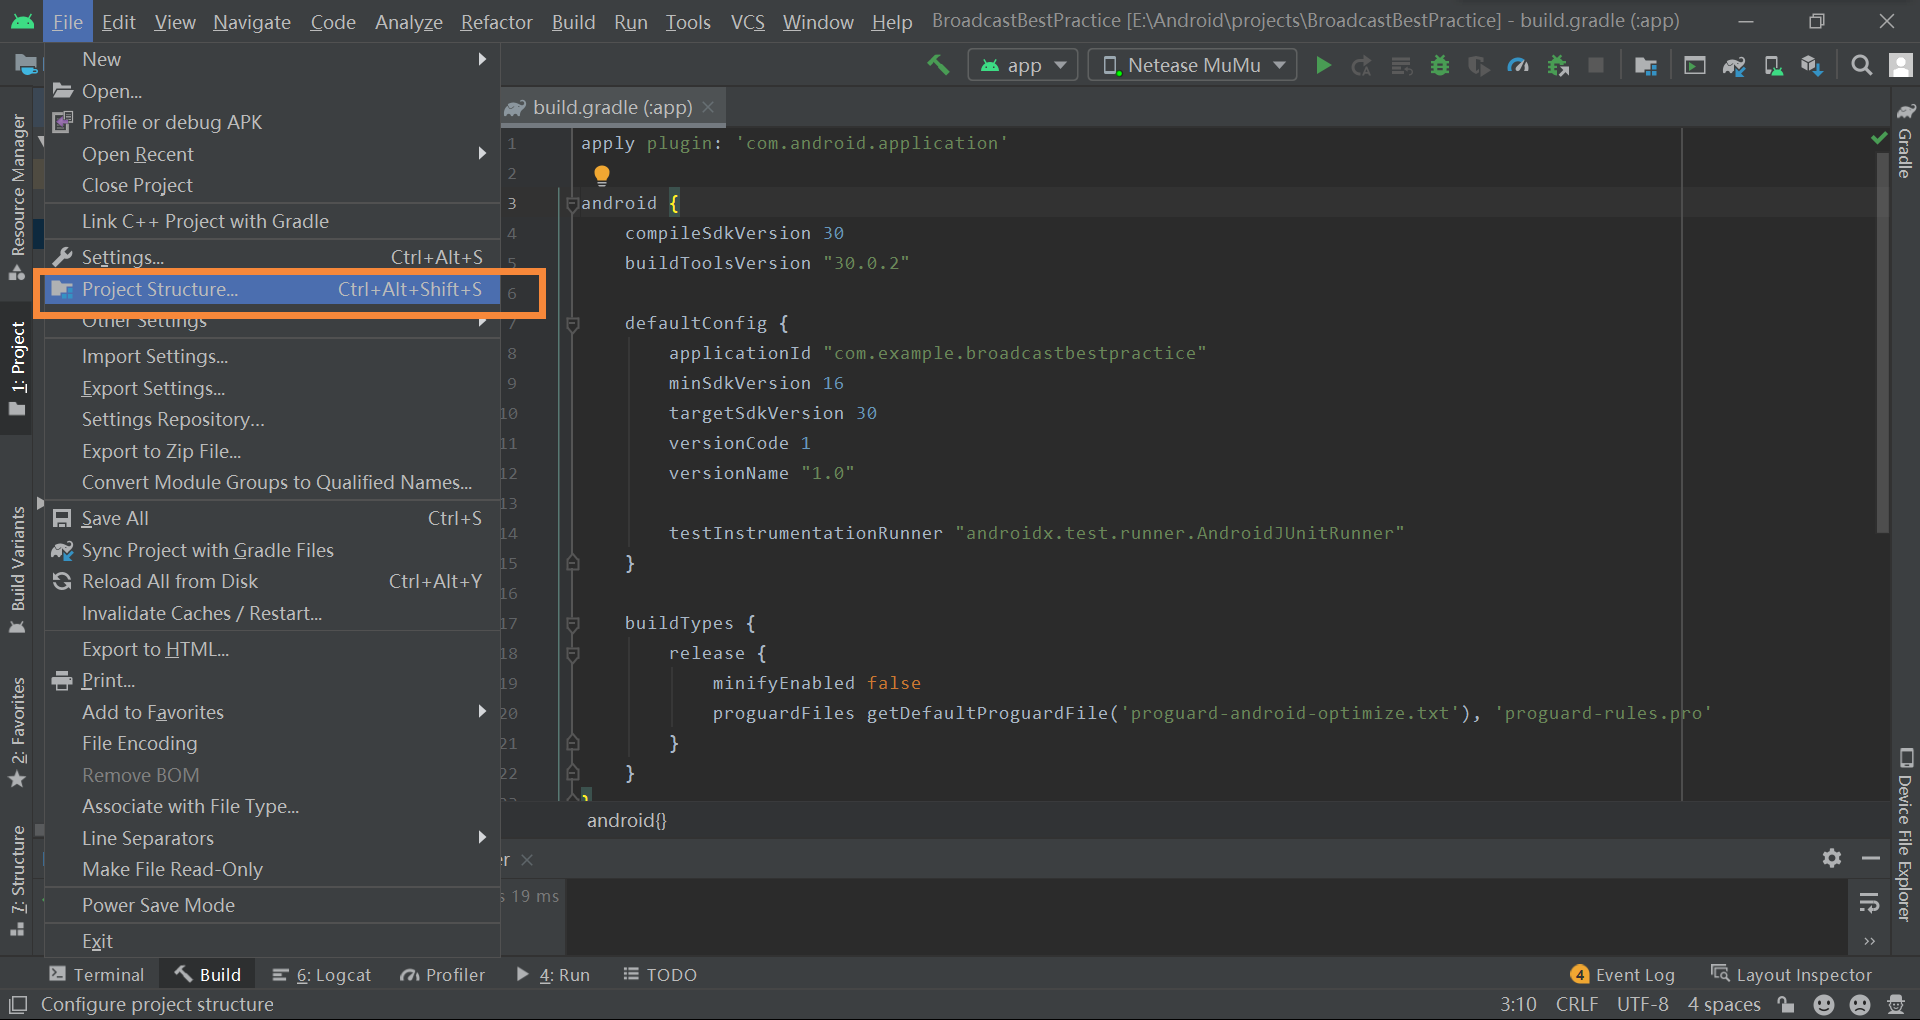Sync Project with Gradle Files toolbar icon
Viewport: 1920px width, 1020px height.
[x=1734, y=66]
